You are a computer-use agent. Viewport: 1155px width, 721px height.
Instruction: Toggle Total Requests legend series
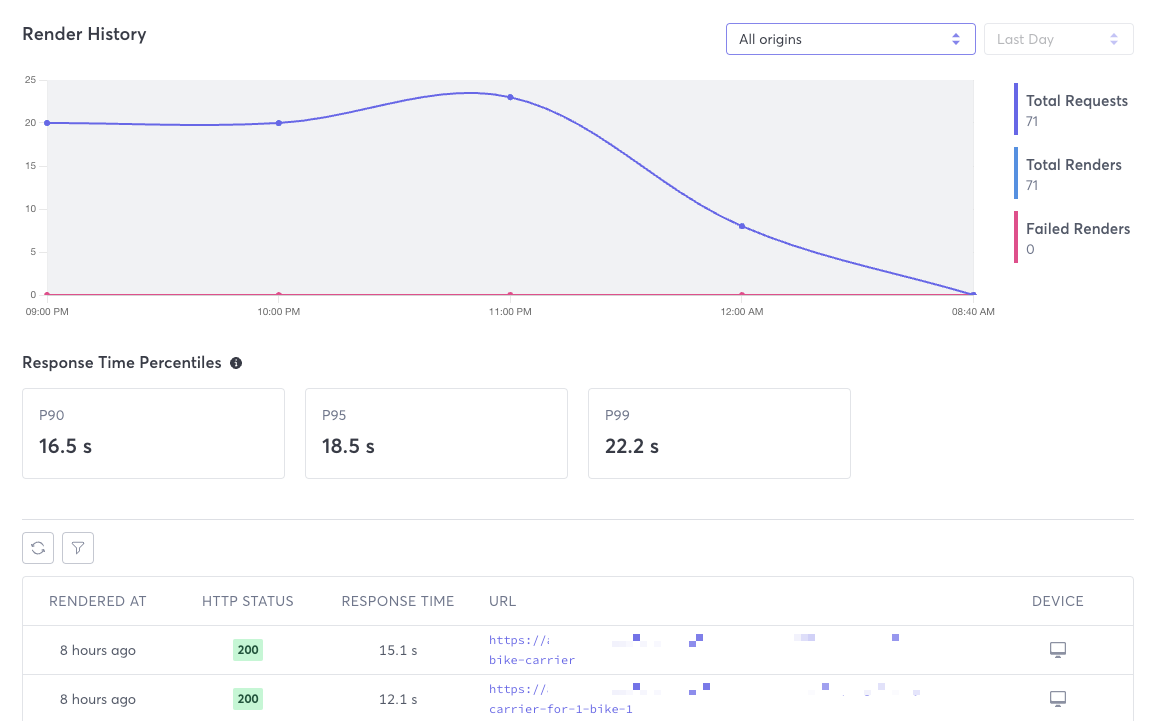tap(1076, 101)
